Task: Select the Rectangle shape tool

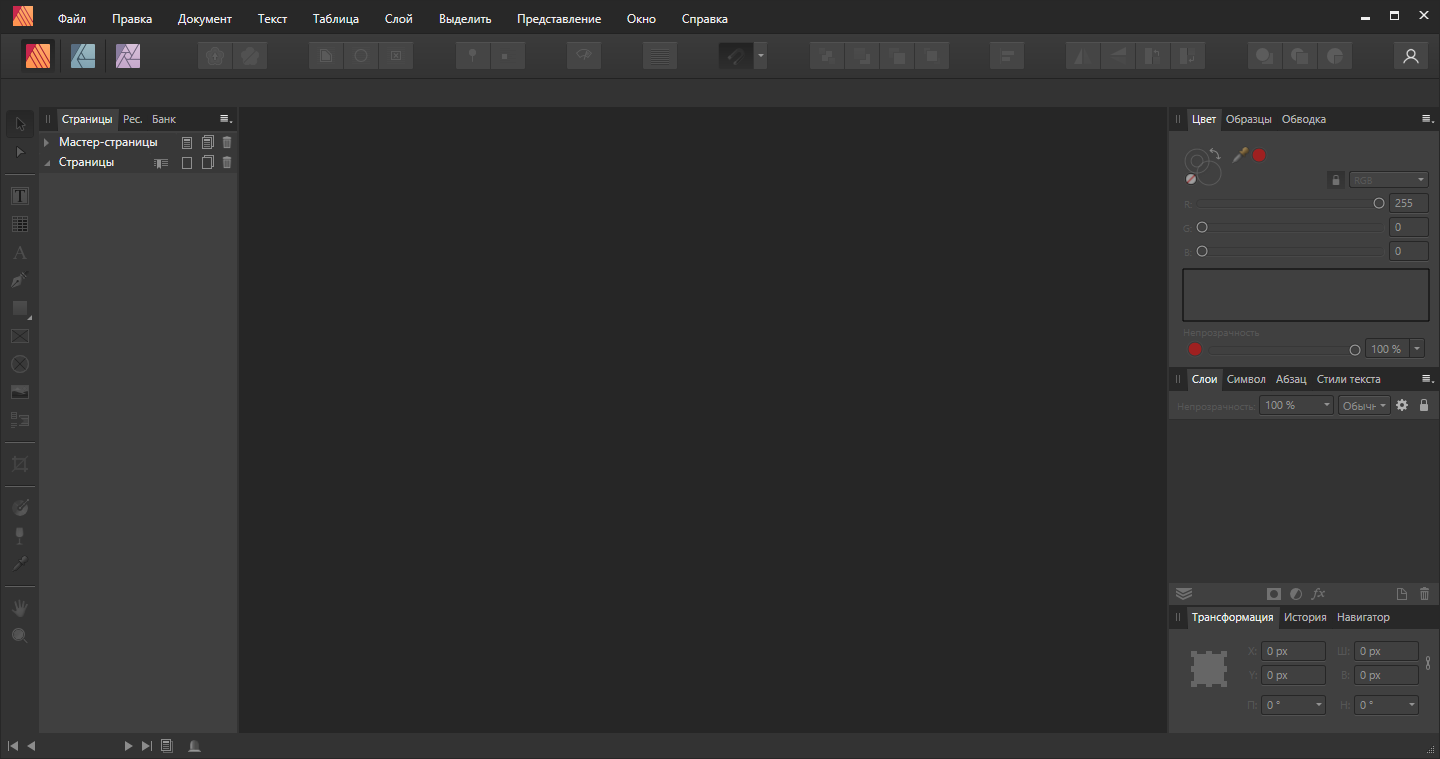Action: 20,308
